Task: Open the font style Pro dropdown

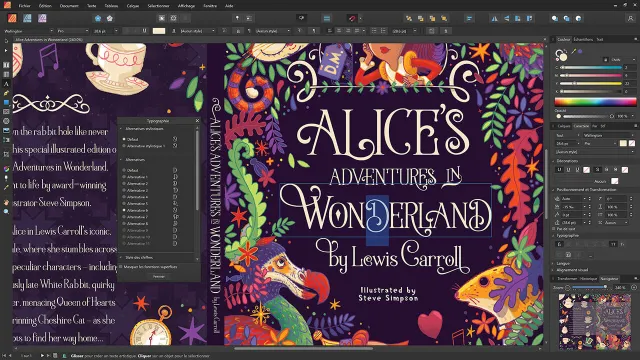Action: point(73,31)
